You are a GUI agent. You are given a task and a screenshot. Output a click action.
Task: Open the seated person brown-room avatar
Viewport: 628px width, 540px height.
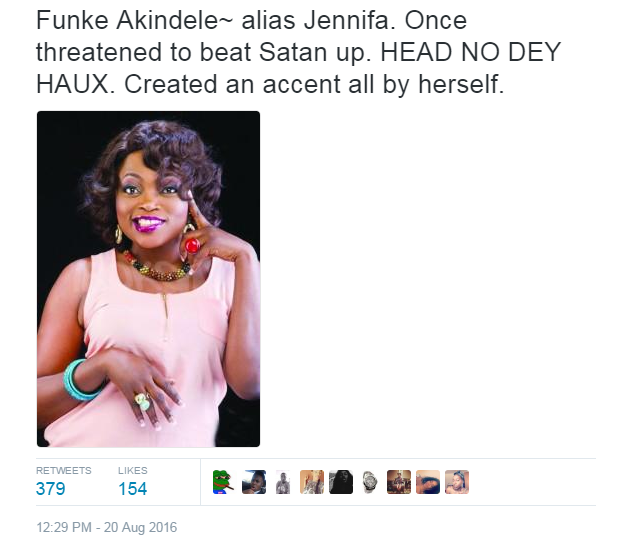coord(399,482)
